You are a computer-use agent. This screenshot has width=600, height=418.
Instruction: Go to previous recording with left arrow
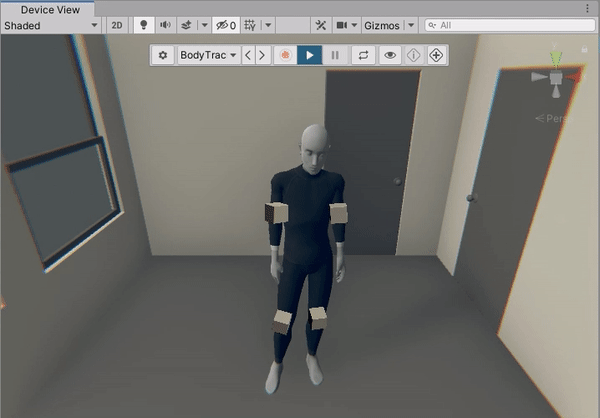click(x=249, y=55)
